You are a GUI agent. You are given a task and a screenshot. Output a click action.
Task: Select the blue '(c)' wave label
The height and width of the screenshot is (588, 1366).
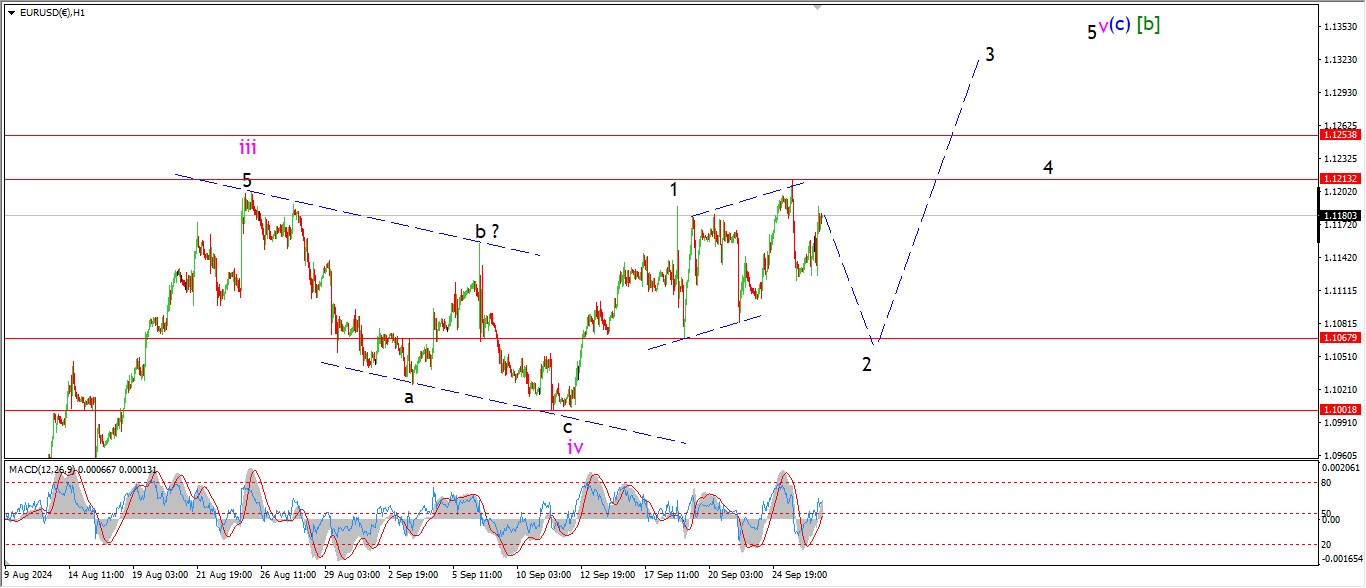(1120, 26)
